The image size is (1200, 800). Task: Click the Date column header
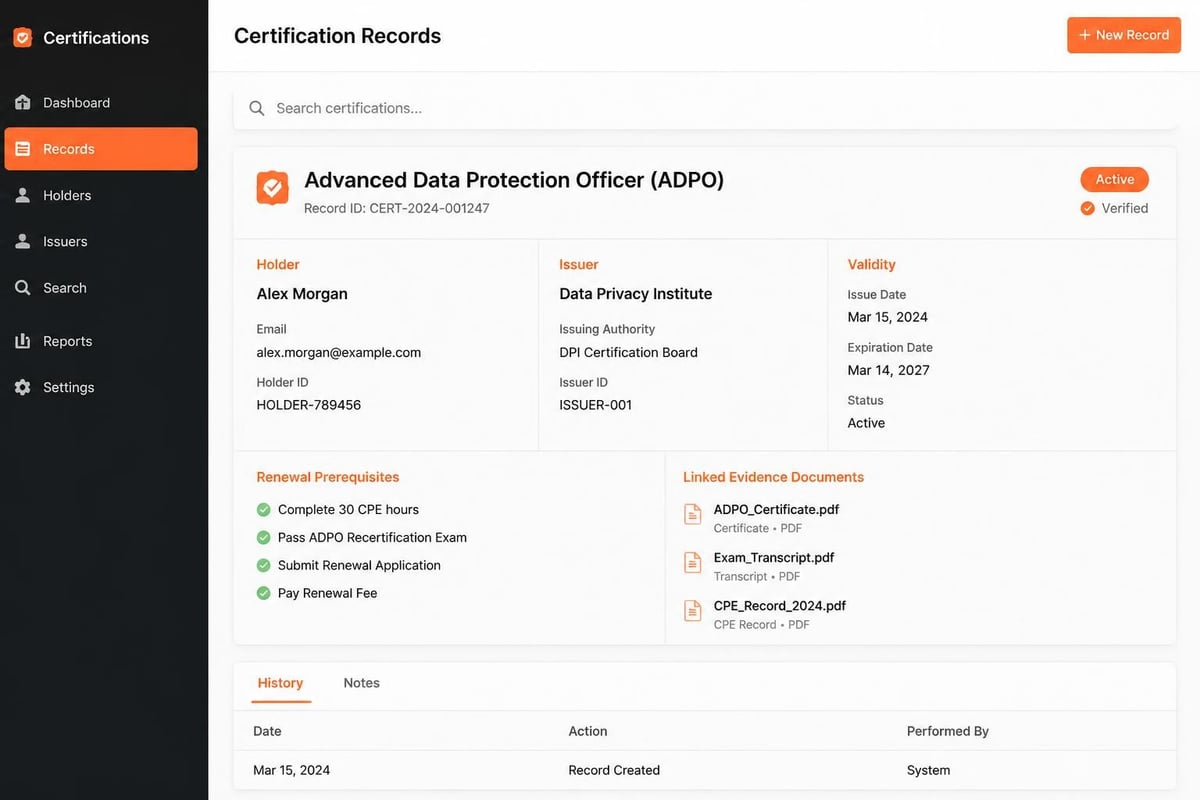click(267, 731)
